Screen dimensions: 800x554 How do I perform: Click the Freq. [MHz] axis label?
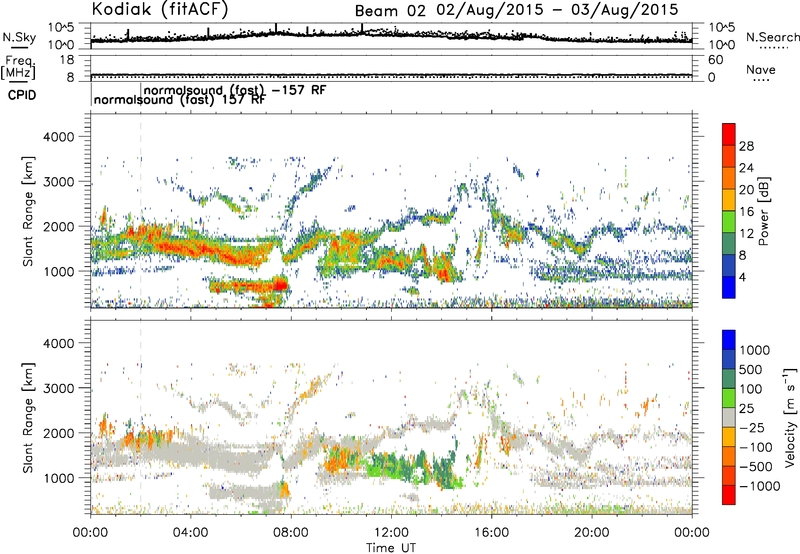pyautogui.click(x=18, y=68)
